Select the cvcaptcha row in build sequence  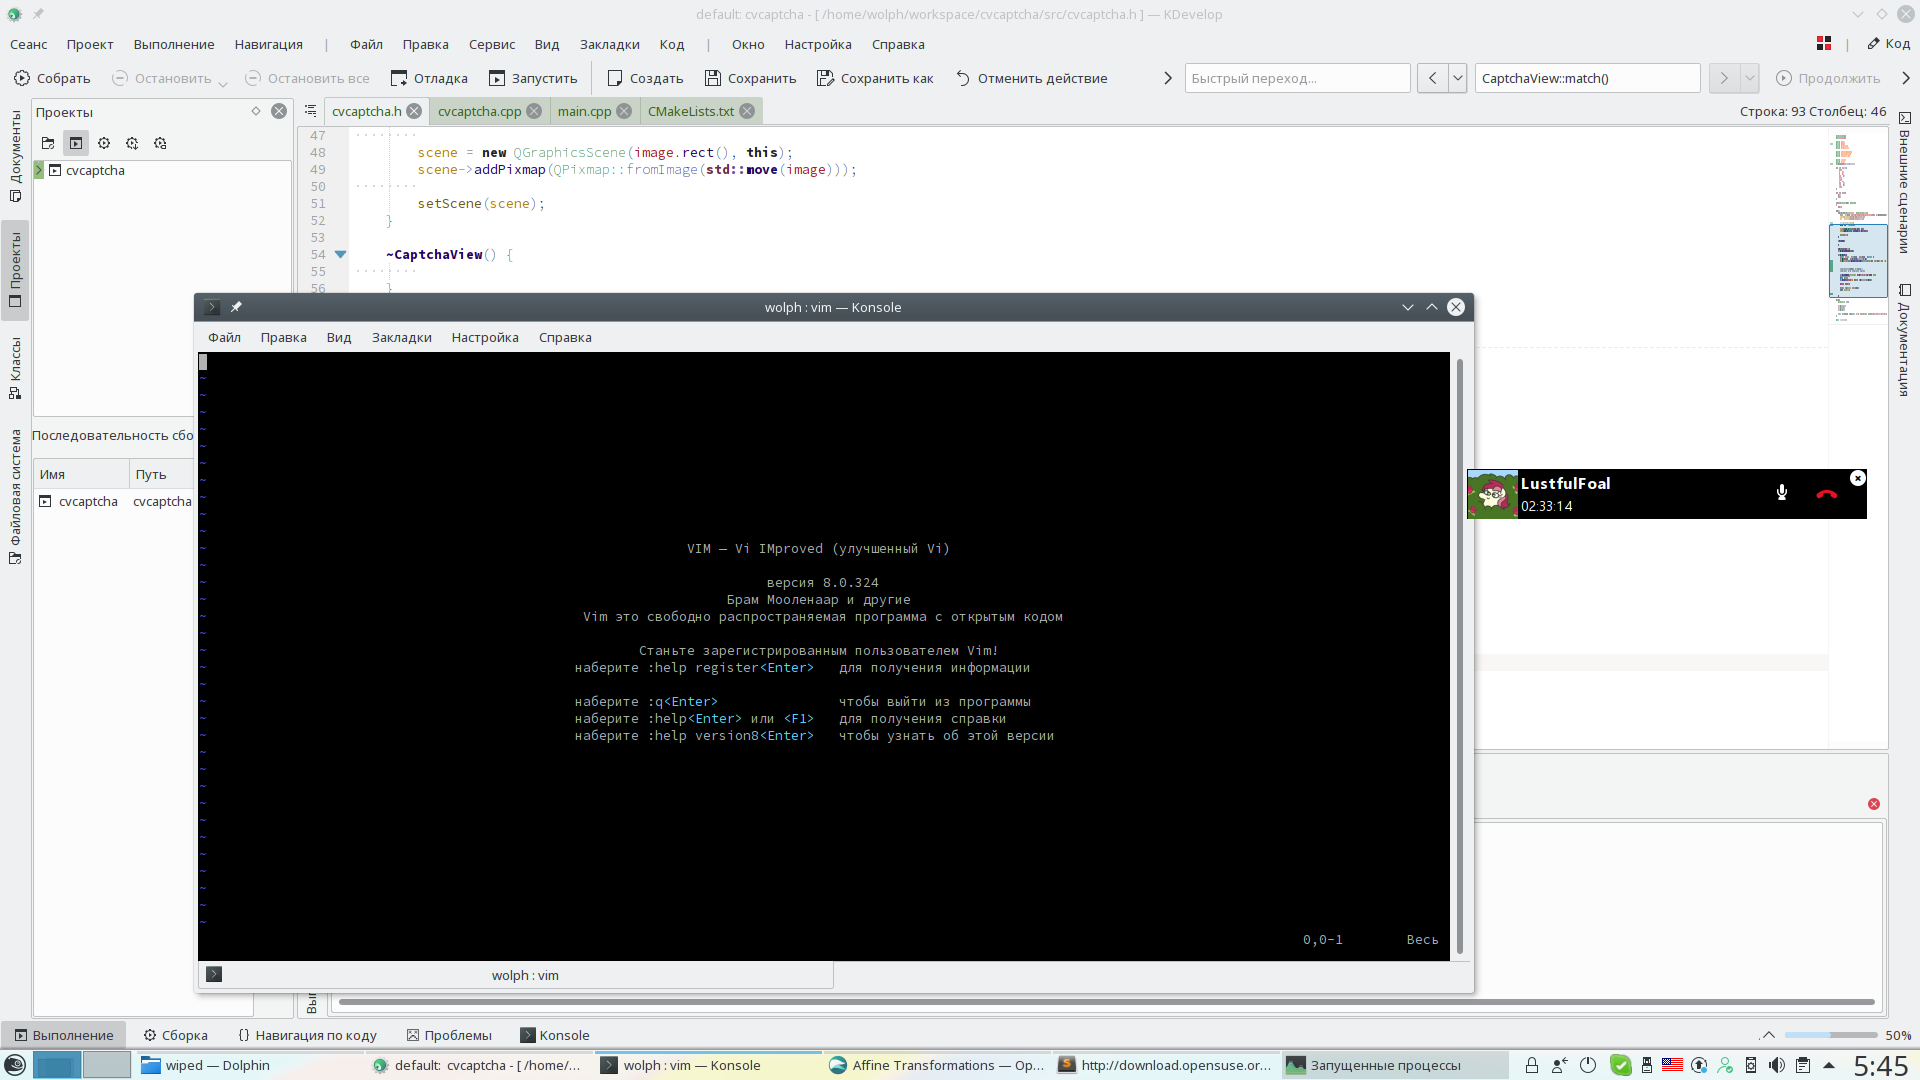115,501
